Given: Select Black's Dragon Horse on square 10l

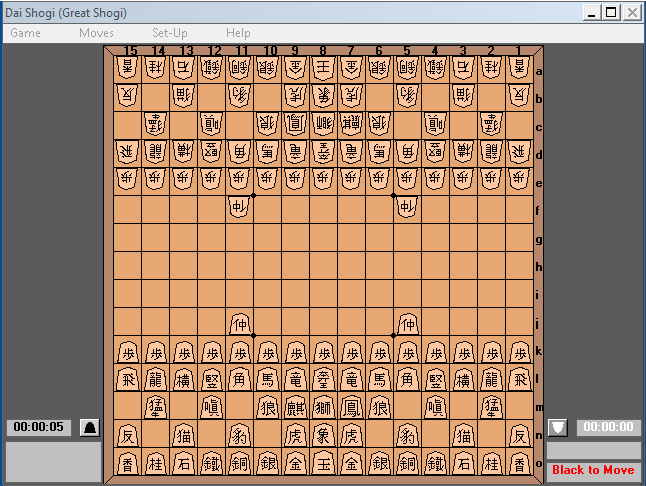Looking at the screenshot, I should click(x=267, y=380).
